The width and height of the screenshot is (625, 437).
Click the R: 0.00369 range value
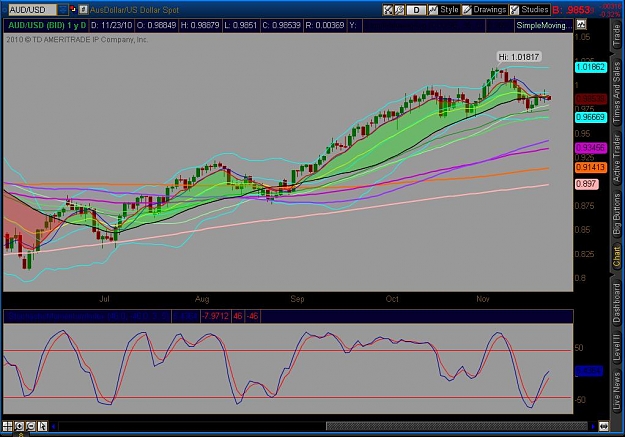(x=325, y=26)
